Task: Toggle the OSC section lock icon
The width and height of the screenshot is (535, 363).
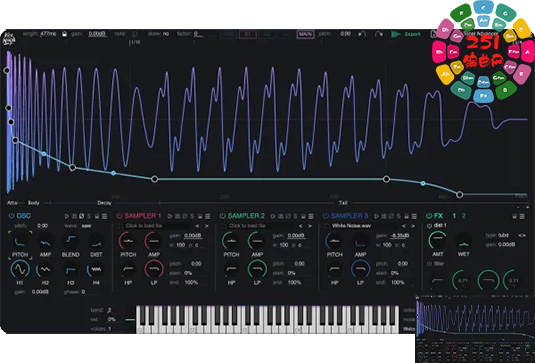Action: (97, 216)
